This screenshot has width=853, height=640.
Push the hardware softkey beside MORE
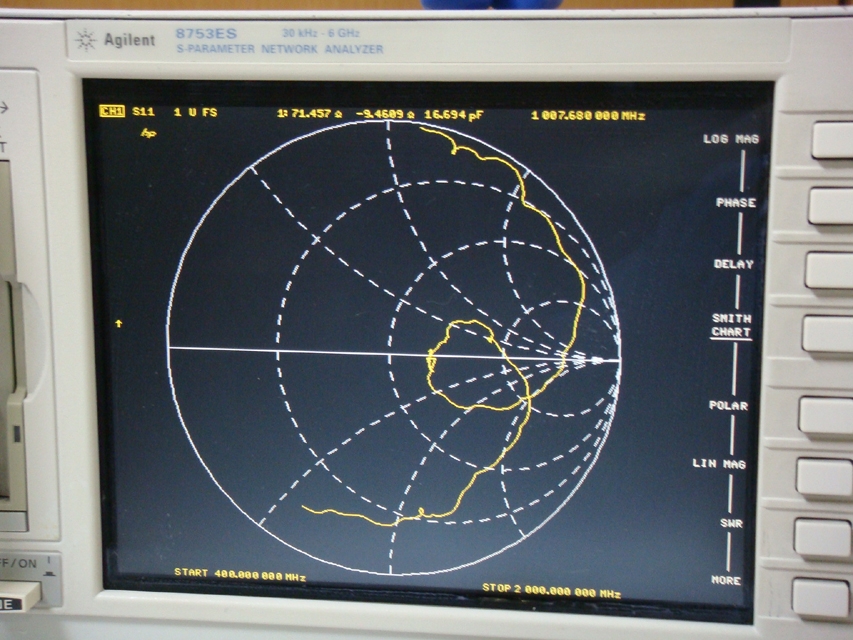[x=821, y=598]
